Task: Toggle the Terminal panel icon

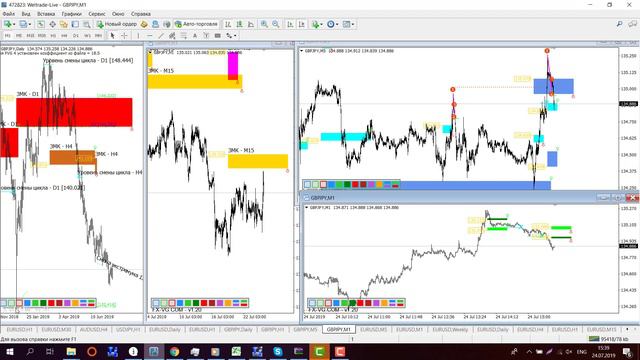Action: [x=75, y=24]
